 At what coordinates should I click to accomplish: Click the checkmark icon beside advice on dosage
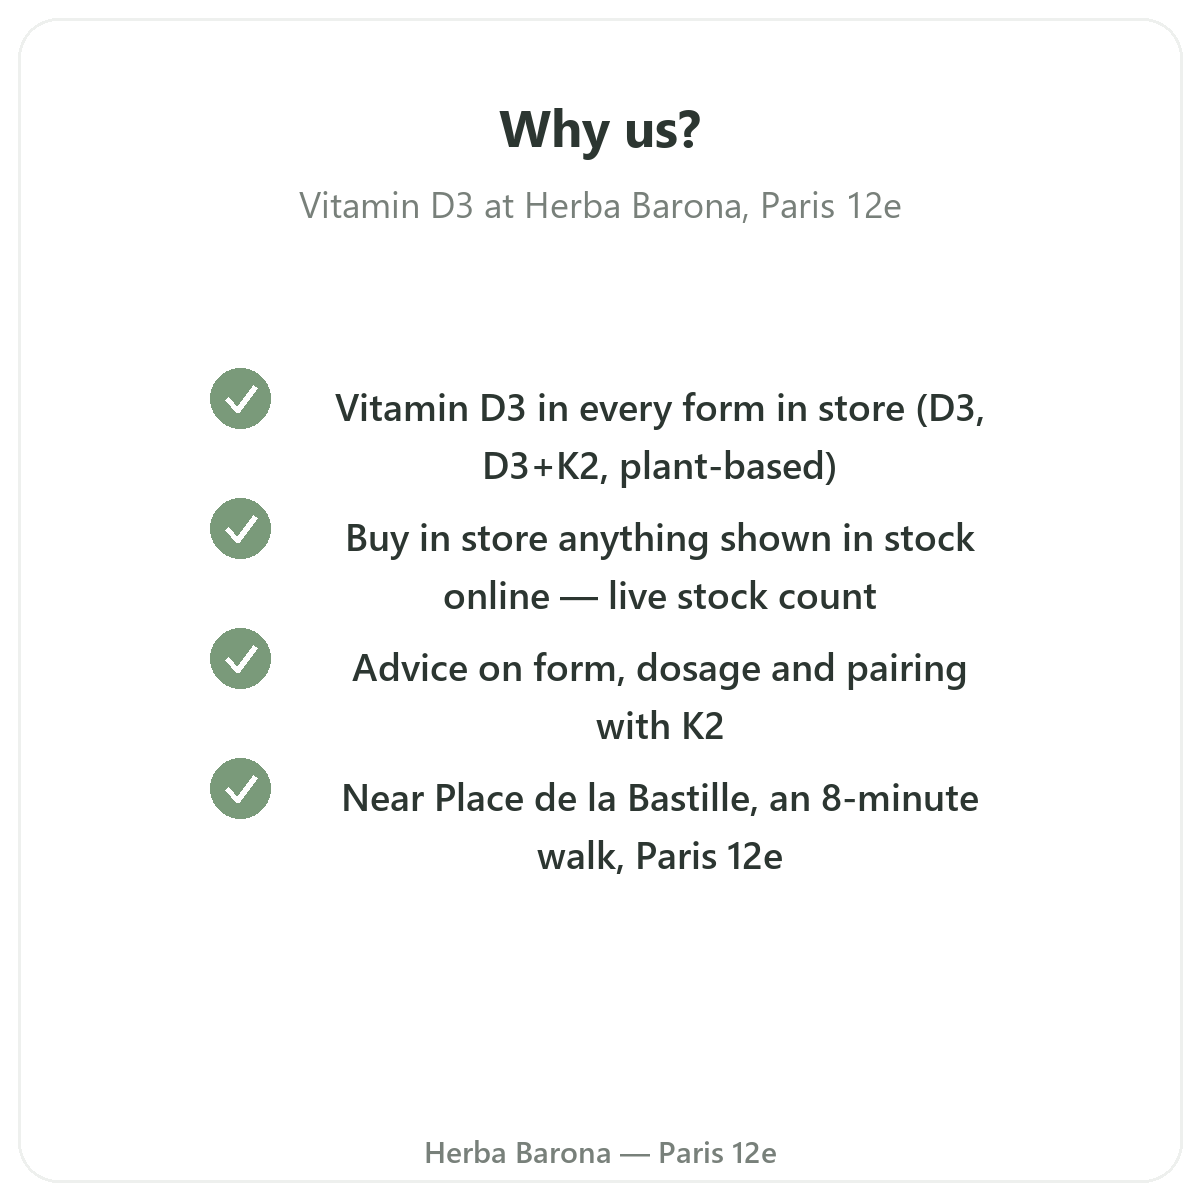click(240, 659)
